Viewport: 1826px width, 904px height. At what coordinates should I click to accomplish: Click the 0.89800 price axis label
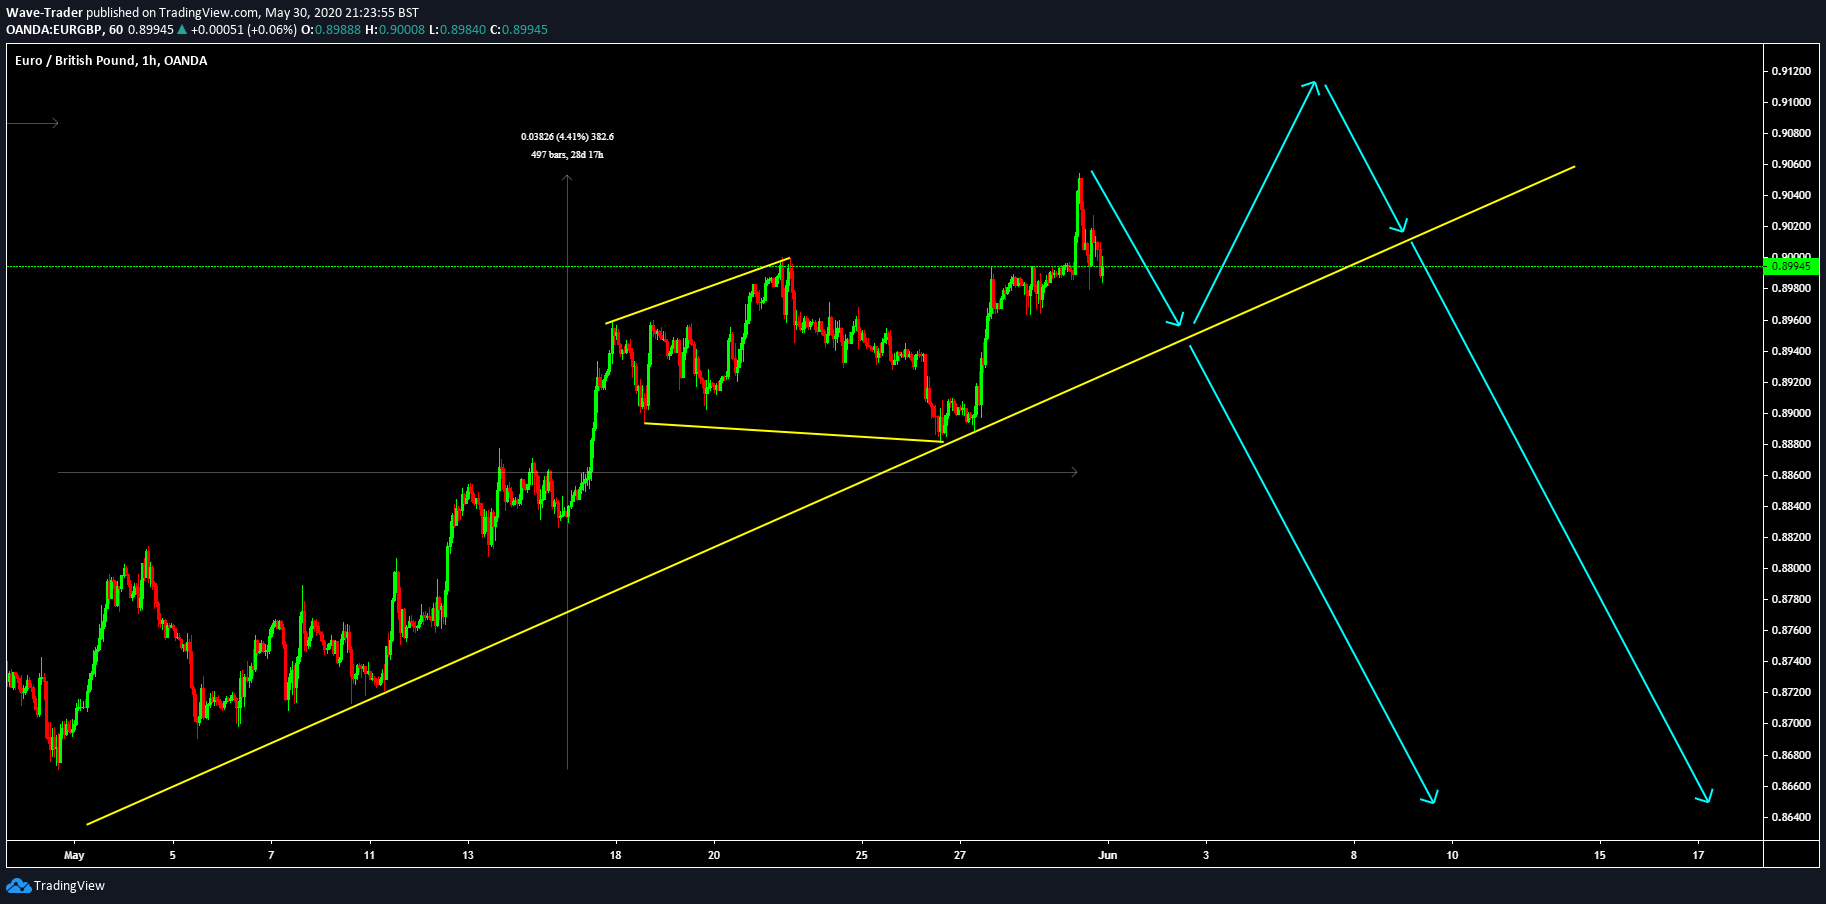point(1790,288)
